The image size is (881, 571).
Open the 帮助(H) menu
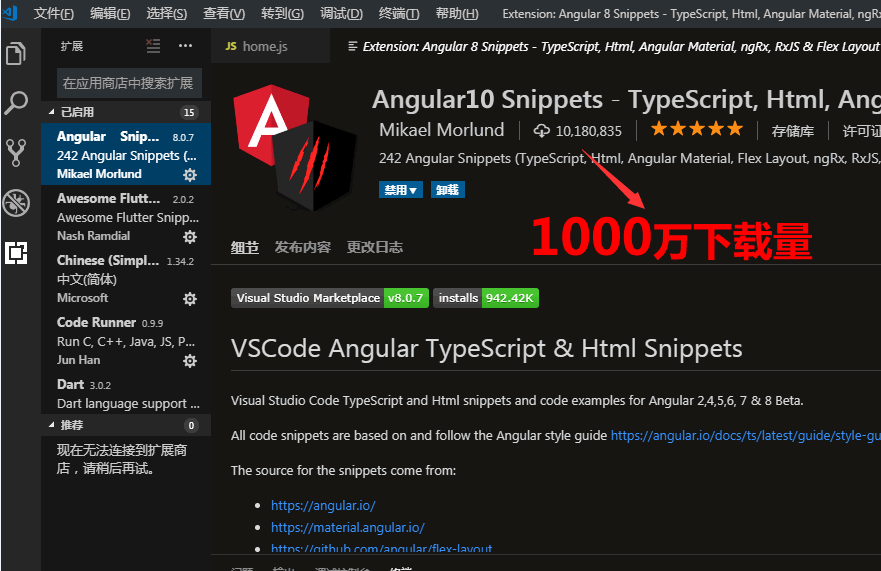tap(457, 13)
